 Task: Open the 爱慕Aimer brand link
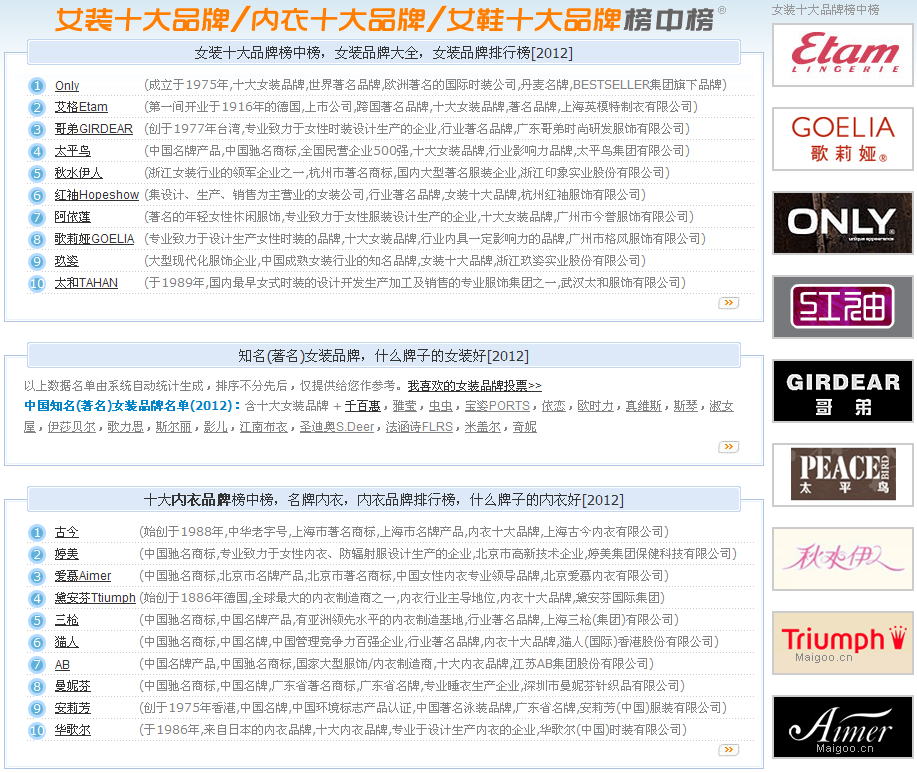82,576
